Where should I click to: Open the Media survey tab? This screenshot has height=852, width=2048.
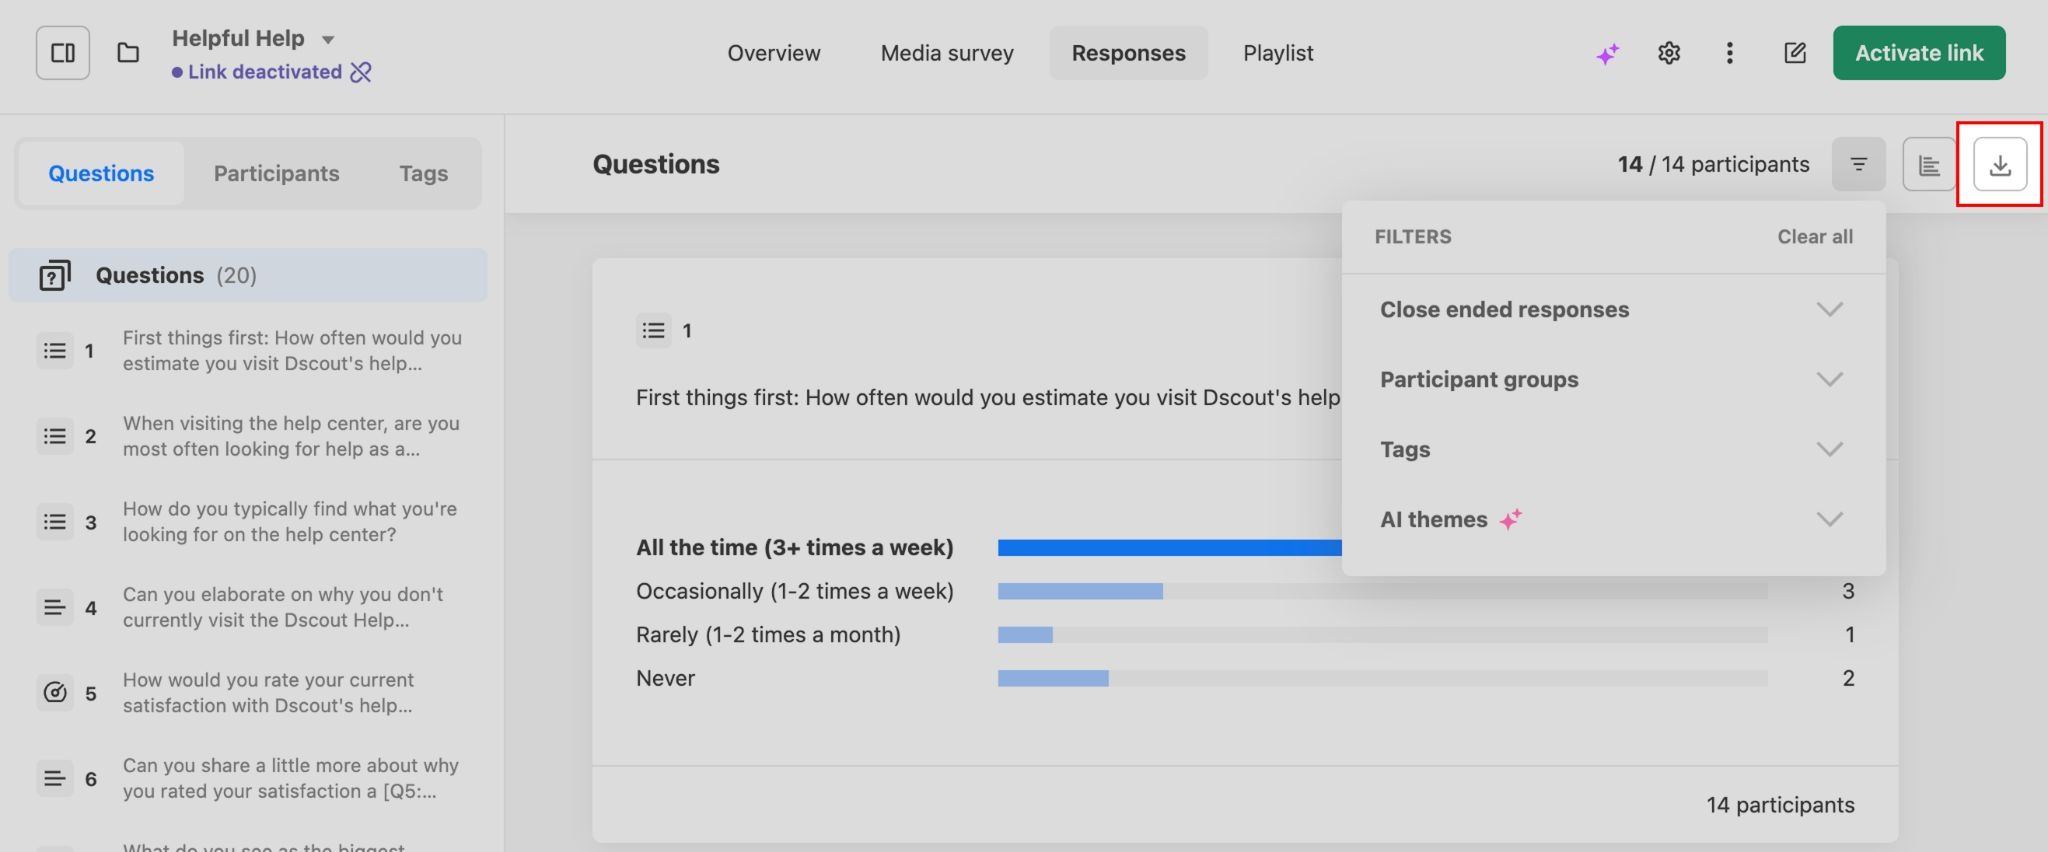946,53
